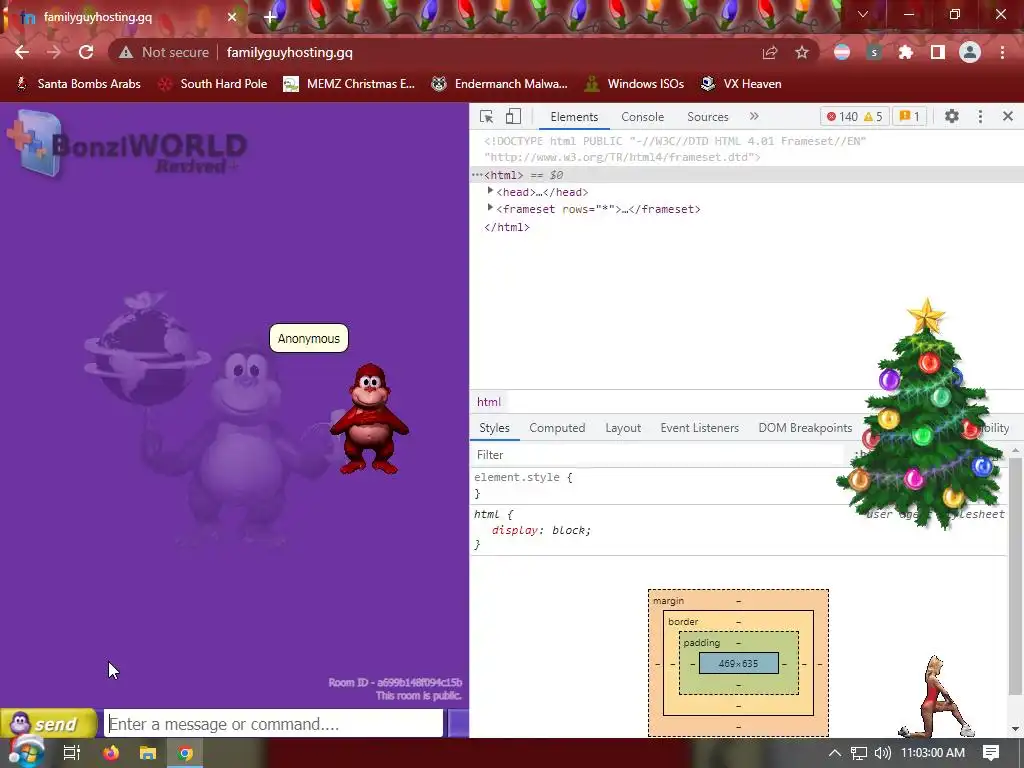Launch Firefox from the taskbar
The height and width of the screenshot is (768, 1024).
tap(111, 753)
